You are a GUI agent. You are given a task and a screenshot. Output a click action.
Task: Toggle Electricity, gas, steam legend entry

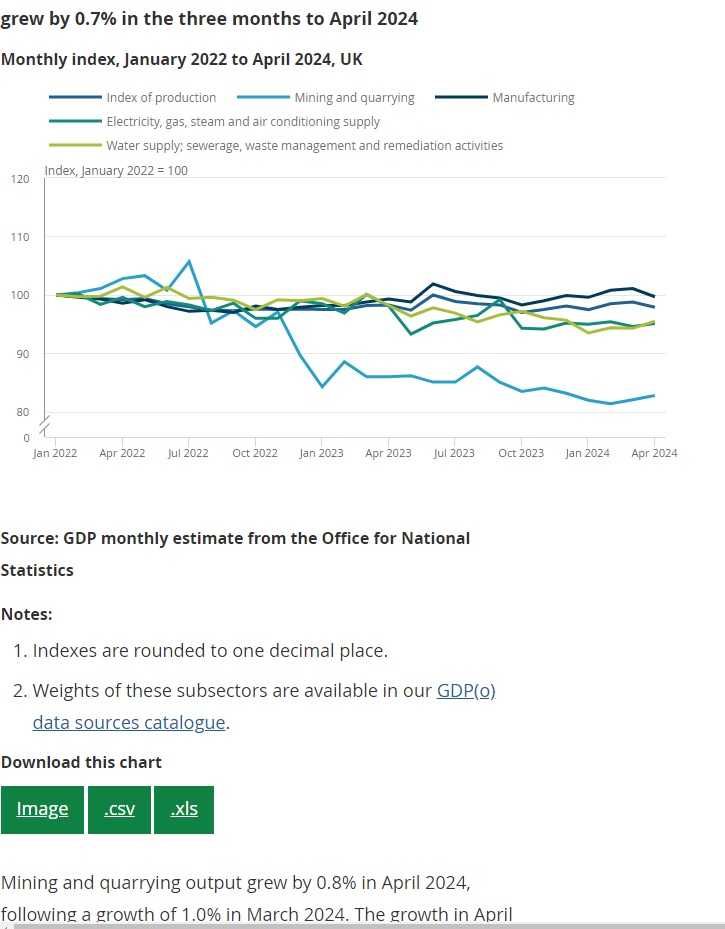click(x=243, y=122)
